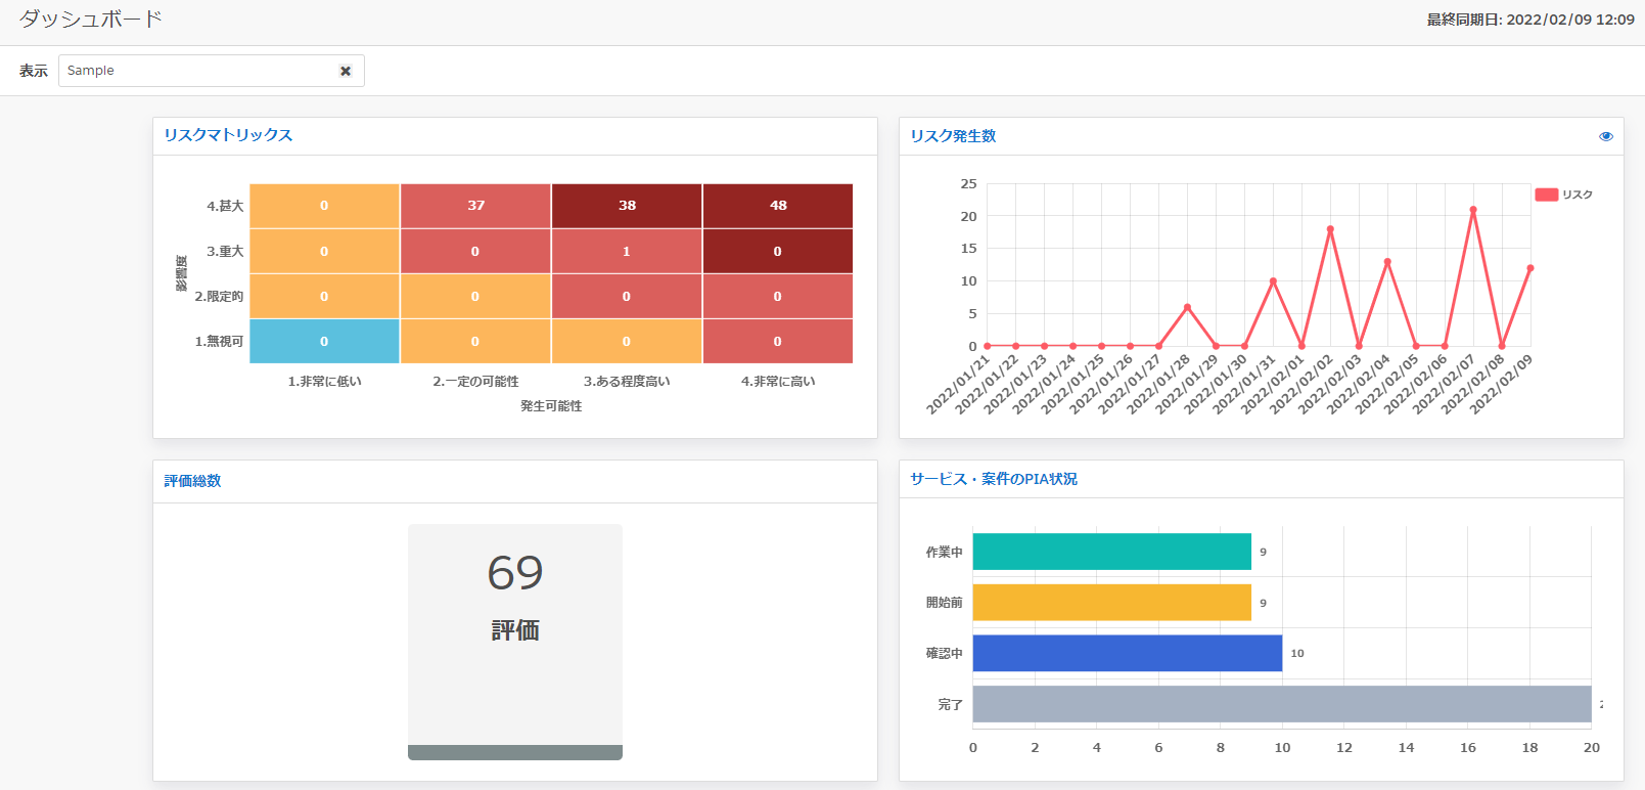Click the matrix cell showing 1

626,251
